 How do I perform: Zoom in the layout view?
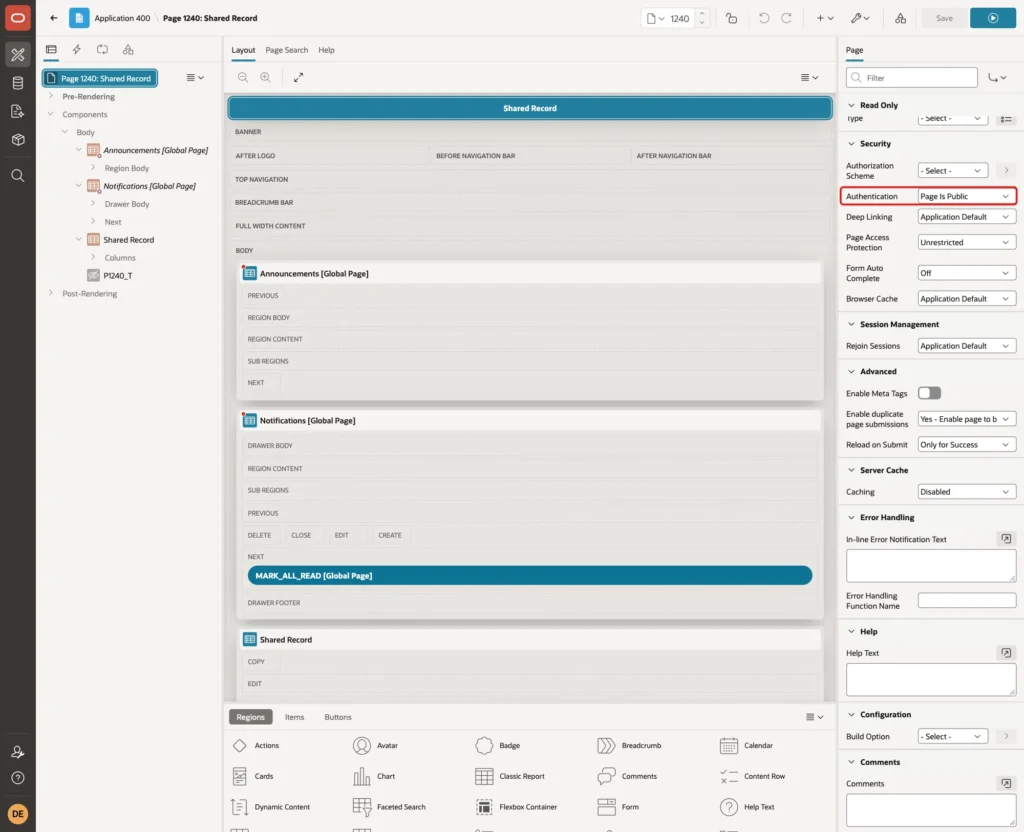266,77
